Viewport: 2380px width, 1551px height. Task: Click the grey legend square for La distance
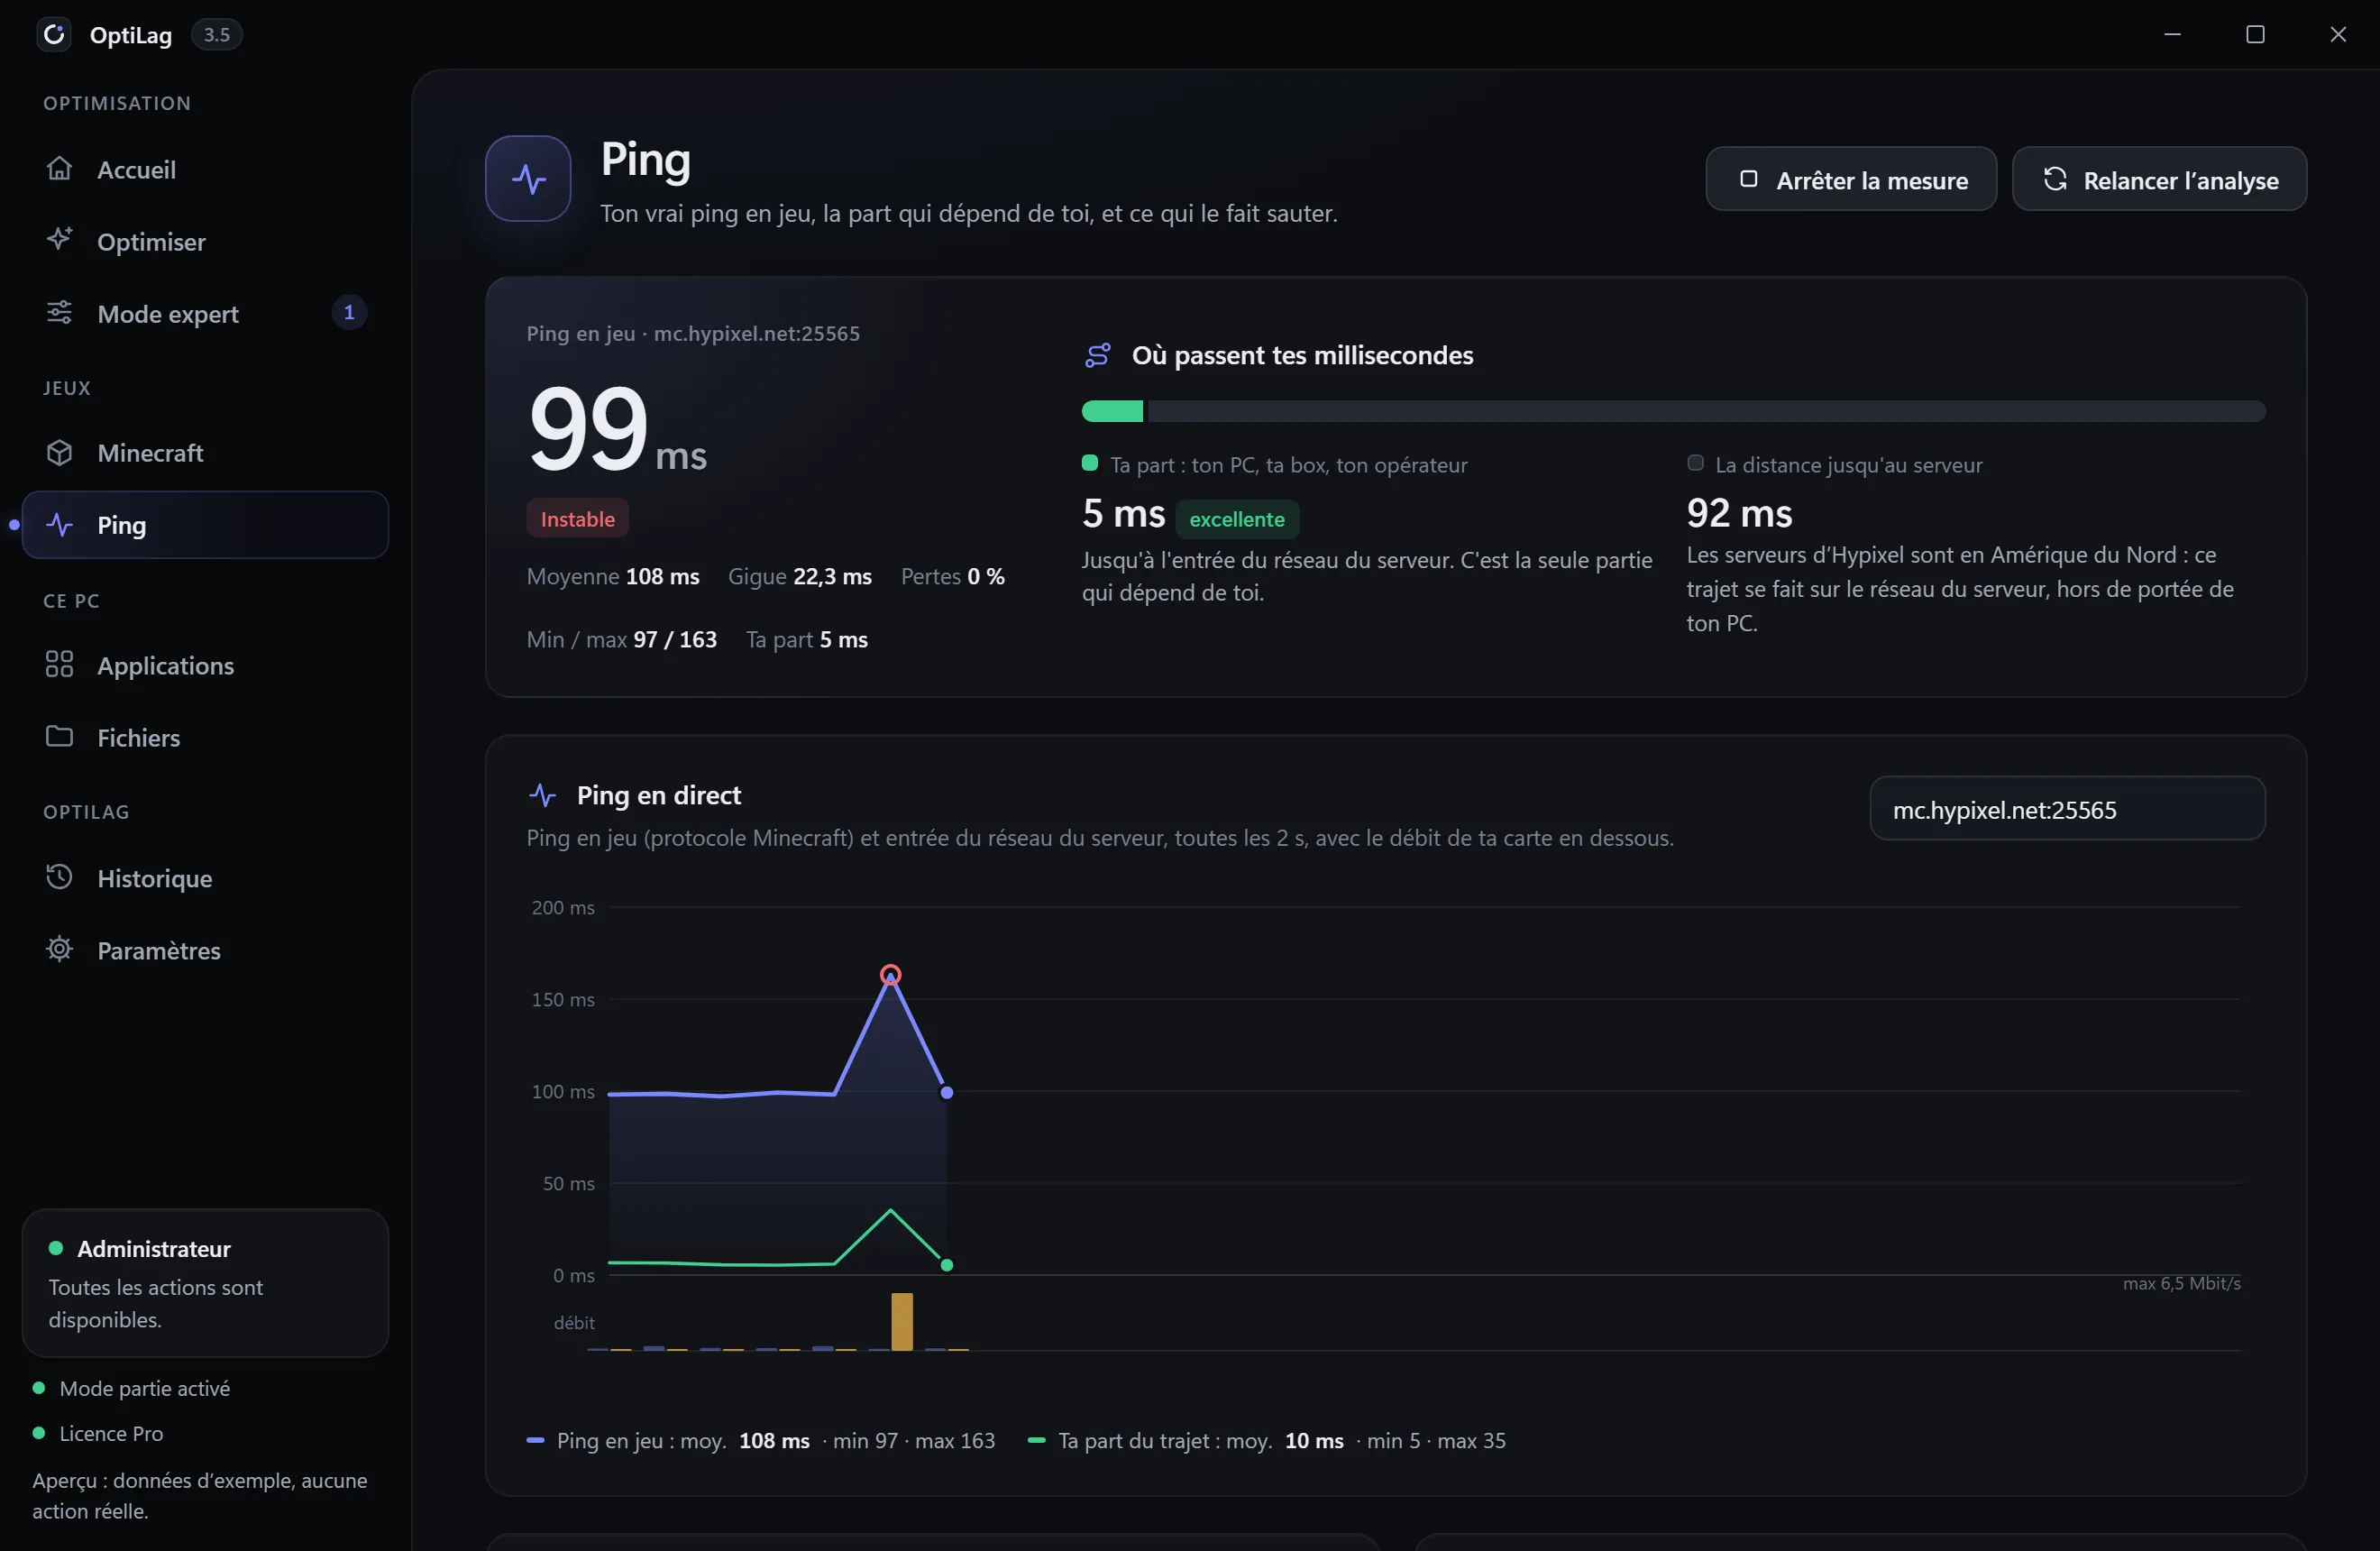[x=1695, y=462]
